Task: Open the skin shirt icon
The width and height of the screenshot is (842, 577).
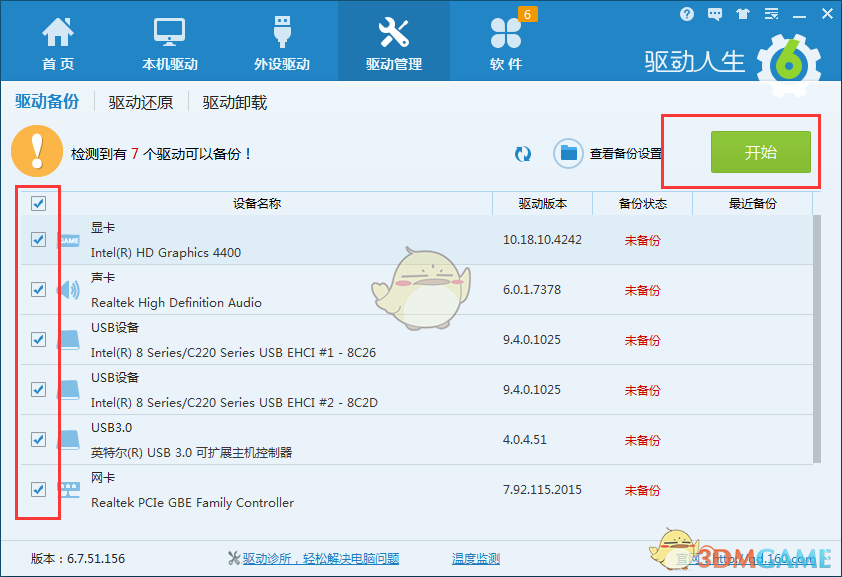Action: (x=743, y=14)
